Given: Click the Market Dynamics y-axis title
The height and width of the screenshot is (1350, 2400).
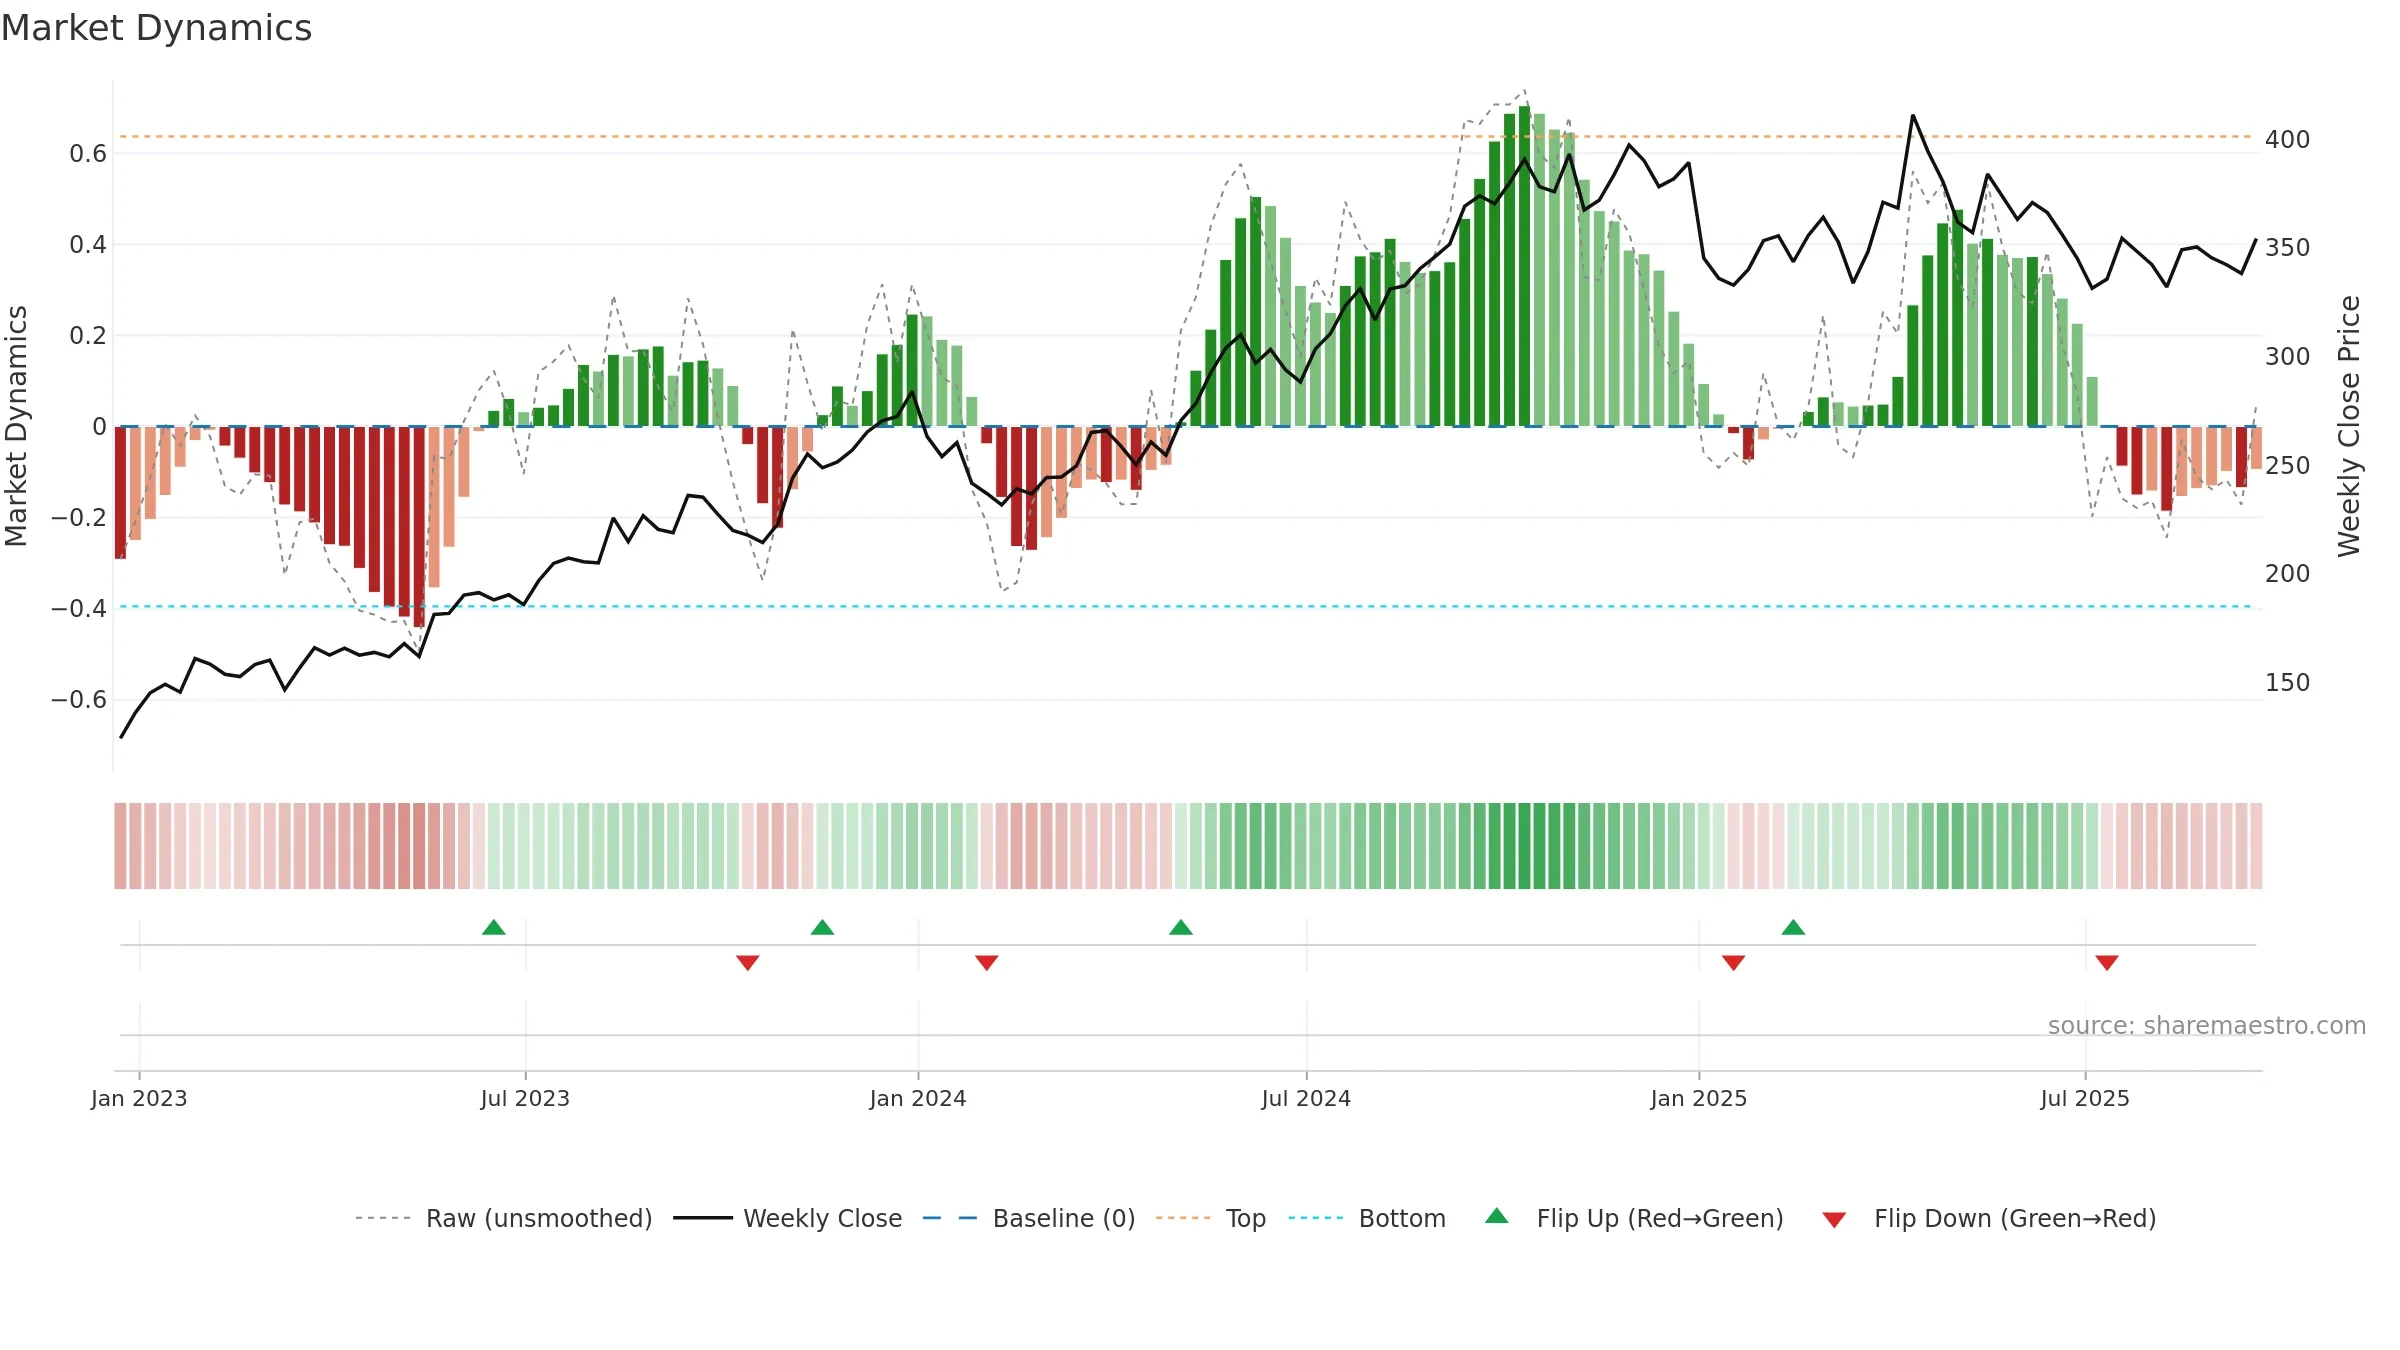Looking at the screenshot, I should tap(16, 426).
